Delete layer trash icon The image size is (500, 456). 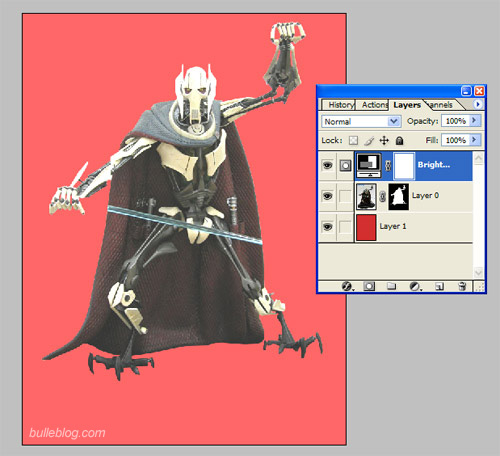tap(462, 286)
